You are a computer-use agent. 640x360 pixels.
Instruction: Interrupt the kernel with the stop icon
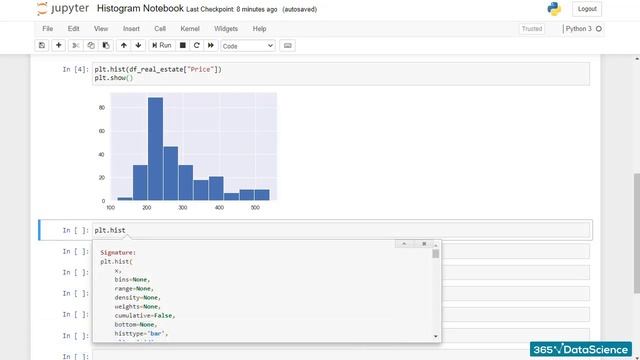182,45
